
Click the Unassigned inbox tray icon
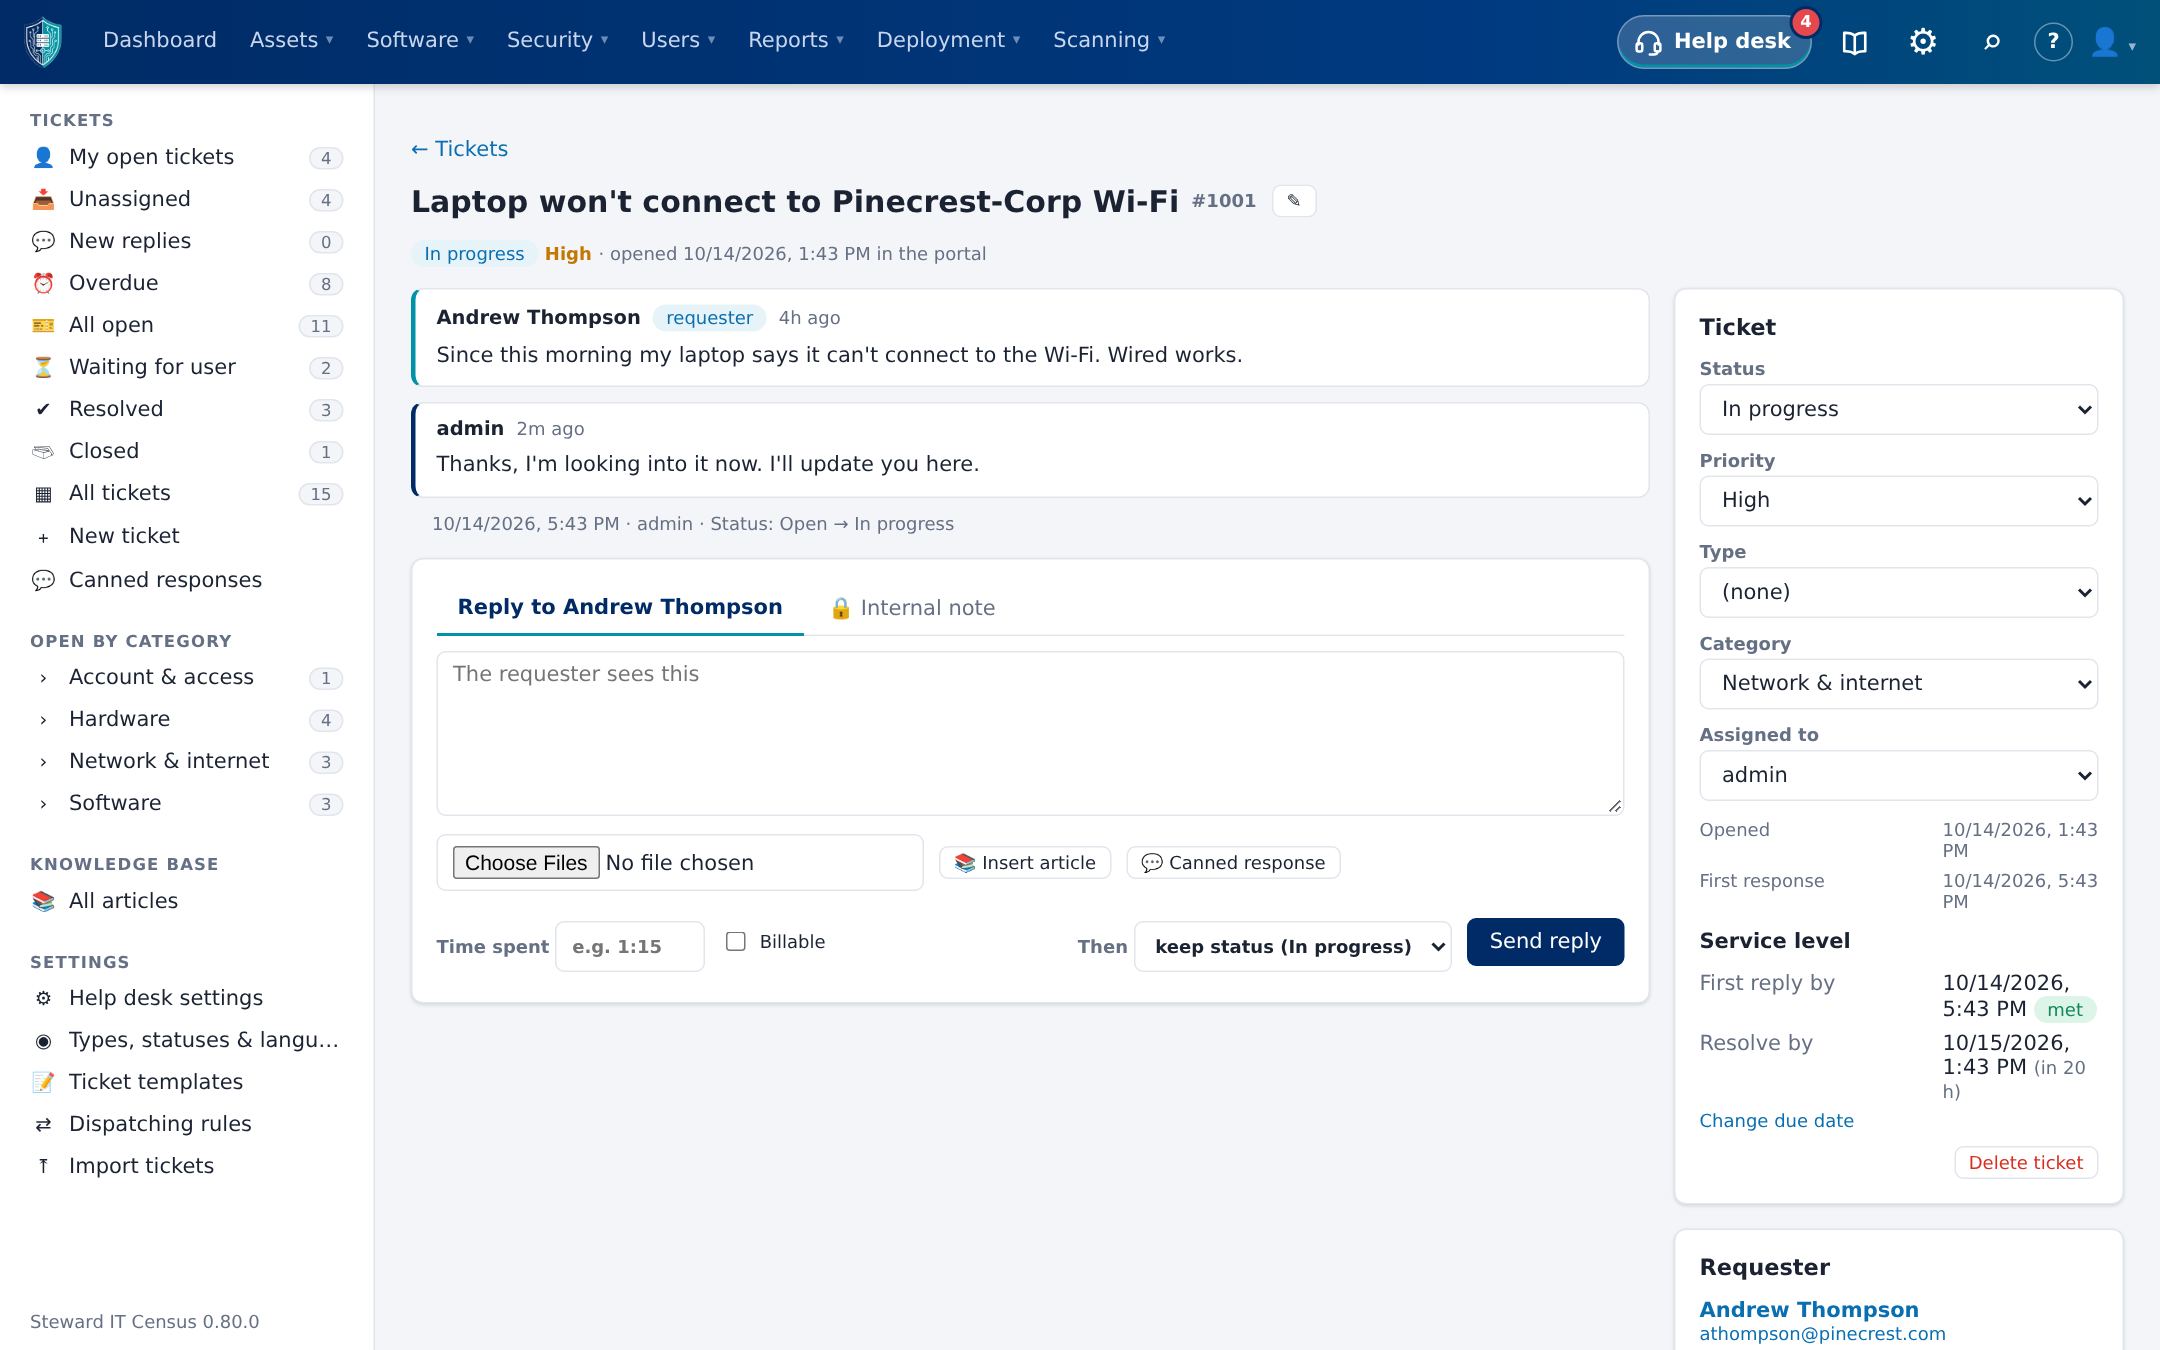pos(43,199)
